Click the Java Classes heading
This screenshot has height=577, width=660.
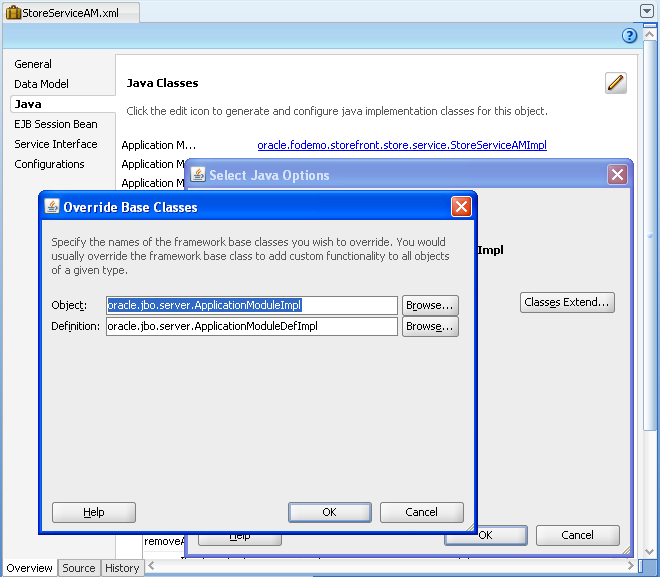coord(162,83)
